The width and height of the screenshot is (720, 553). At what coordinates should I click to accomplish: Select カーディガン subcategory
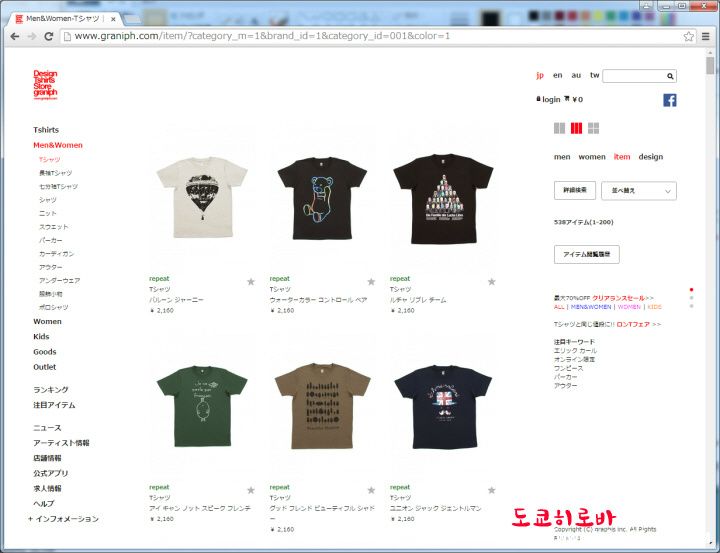click(56, 254)
